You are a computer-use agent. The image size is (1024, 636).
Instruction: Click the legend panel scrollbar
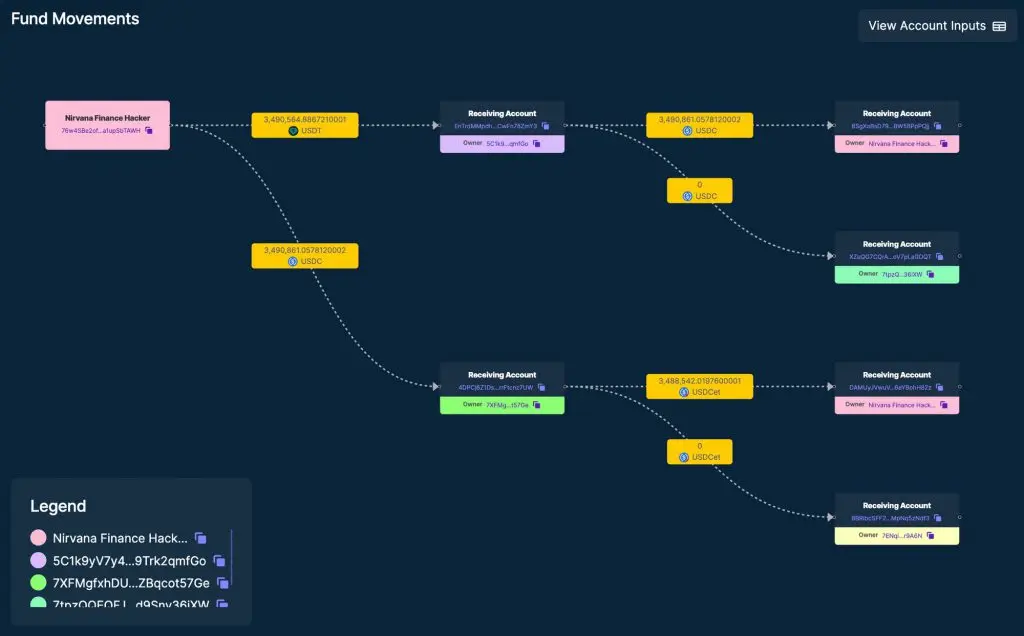coord(232,558)
